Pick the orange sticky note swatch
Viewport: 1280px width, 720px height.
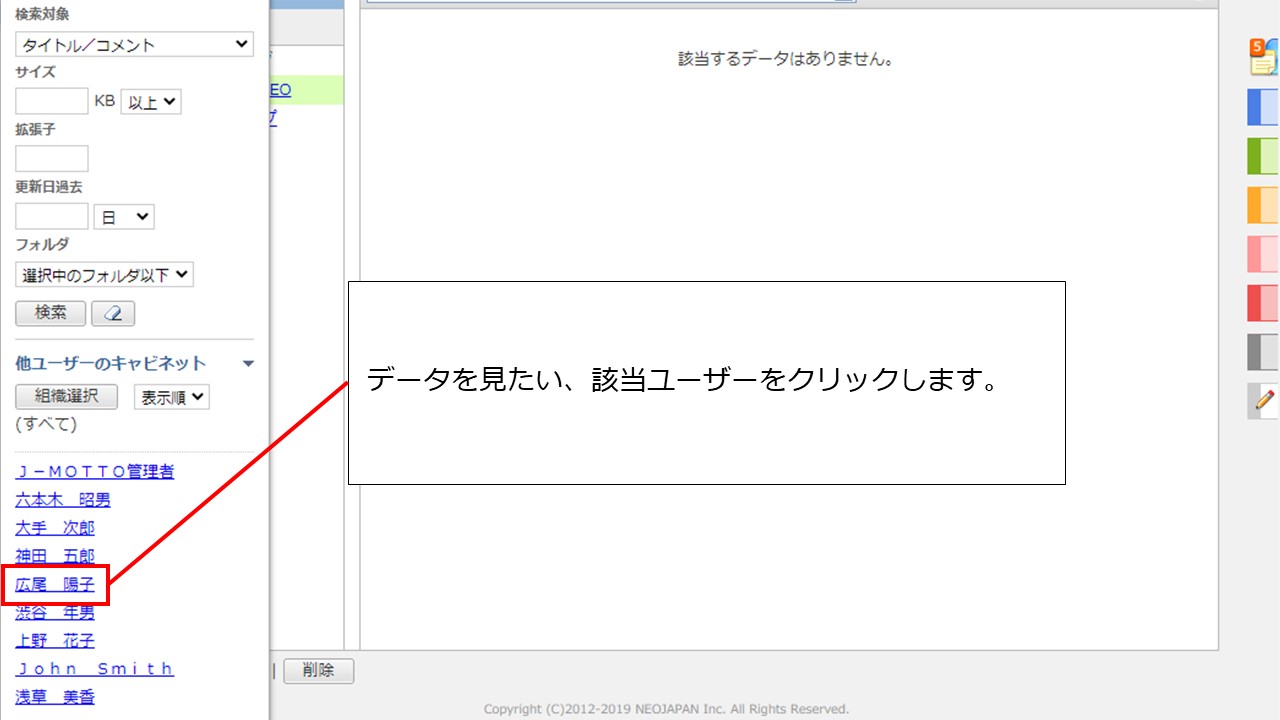(1263, 205)
